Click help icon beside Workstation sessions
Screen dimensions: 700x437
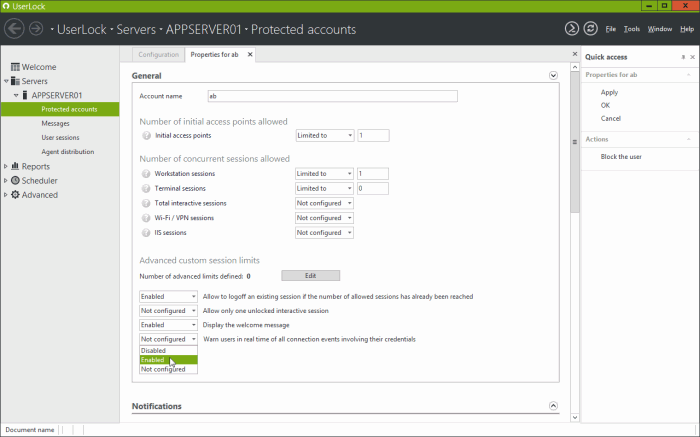click(x=147, y=174)
